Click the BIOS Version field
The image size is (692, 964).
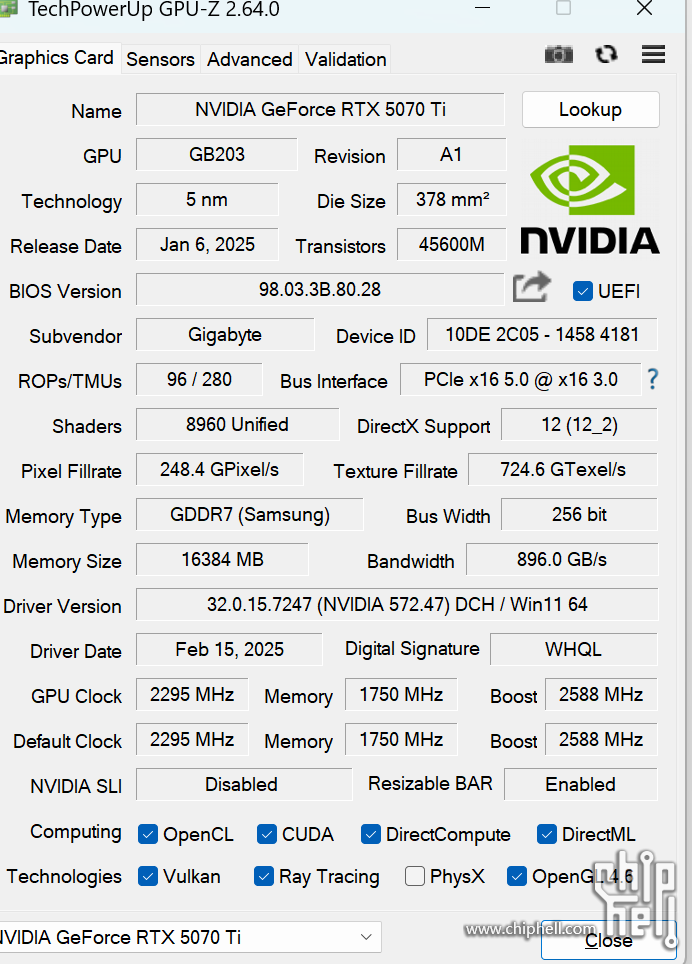[x=320, y=289]
